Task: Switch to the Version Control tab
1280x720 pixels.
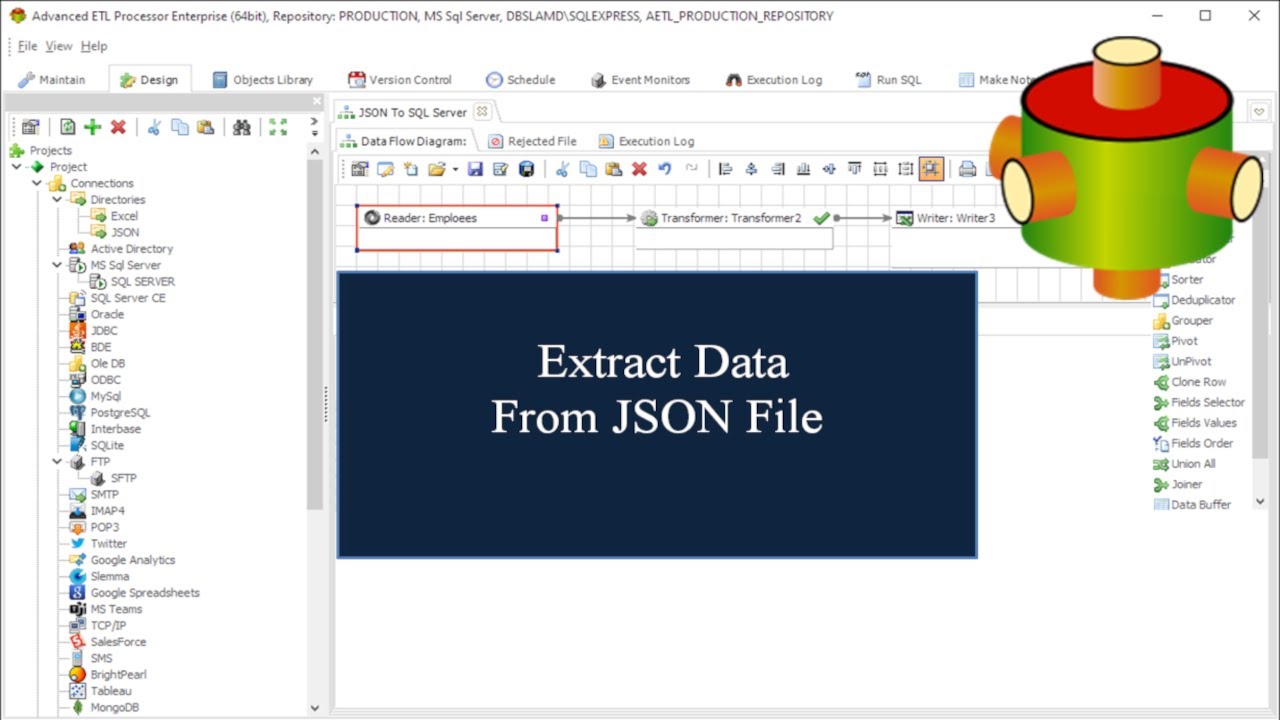Action: tap(400, 80)
